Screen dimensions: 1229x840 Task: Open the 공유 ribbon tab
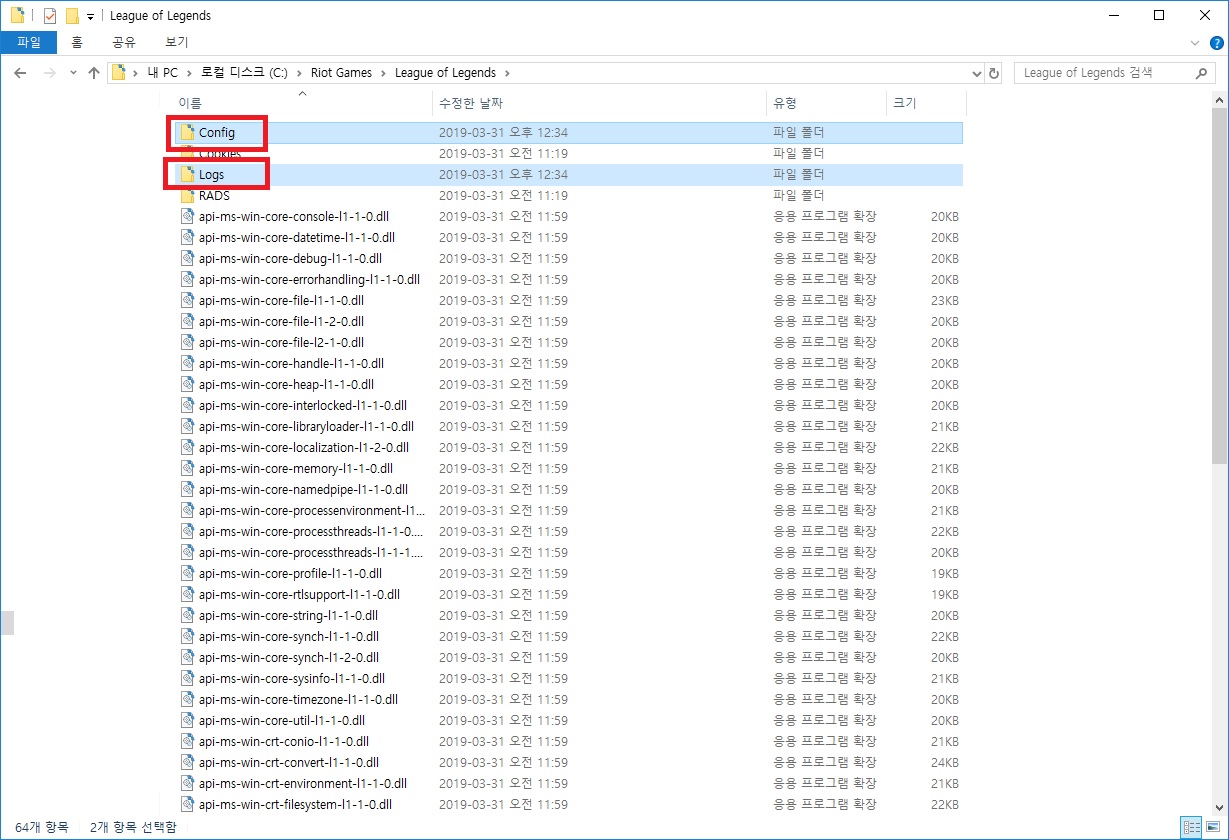pyautogui.click(x=124, y=43)
